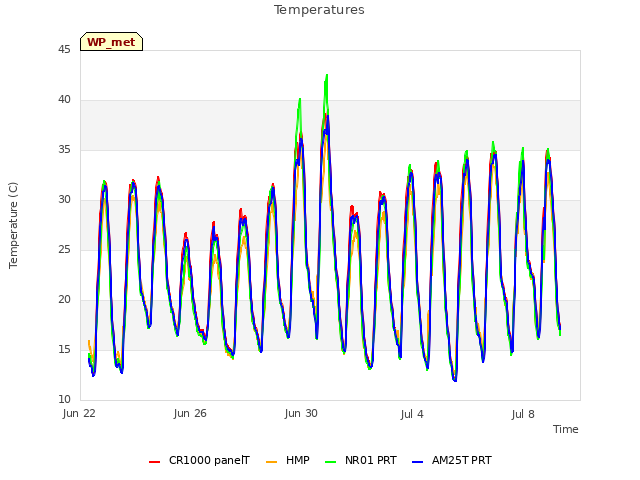The height and width of the screenshot is (480, 640).
Task: Click the Jun 26 x-axis tick label
Action: [190, 414]
